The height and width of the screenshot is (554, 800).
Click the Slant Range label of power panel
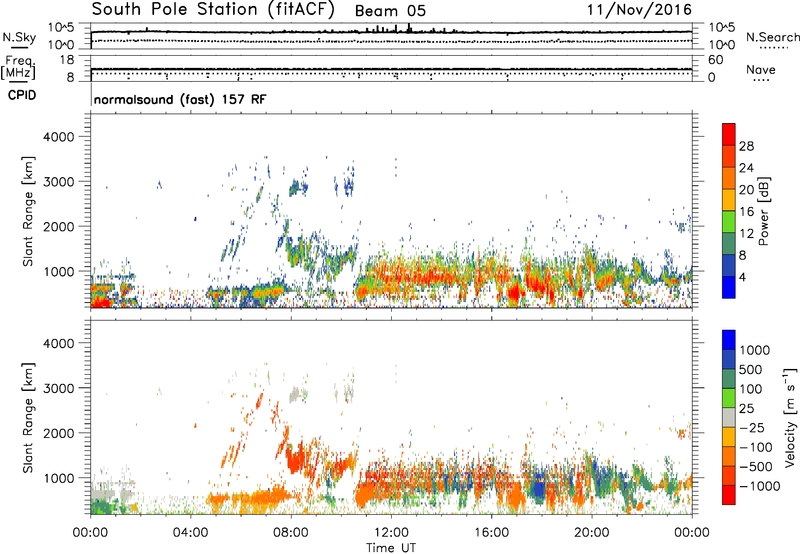(28, 211)
